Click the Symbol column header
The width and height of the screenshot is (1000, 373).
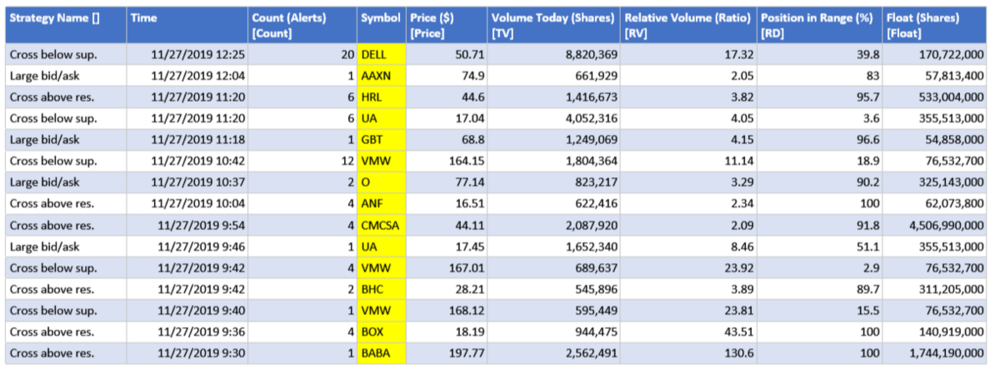tap(381, 25)
